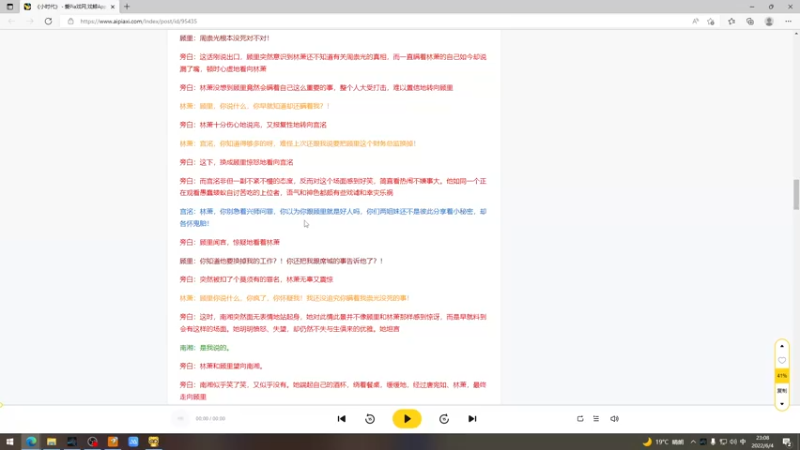Click the aipiaxi.com address bar
This screenshot has width=800, height=450.
[378, 21]
